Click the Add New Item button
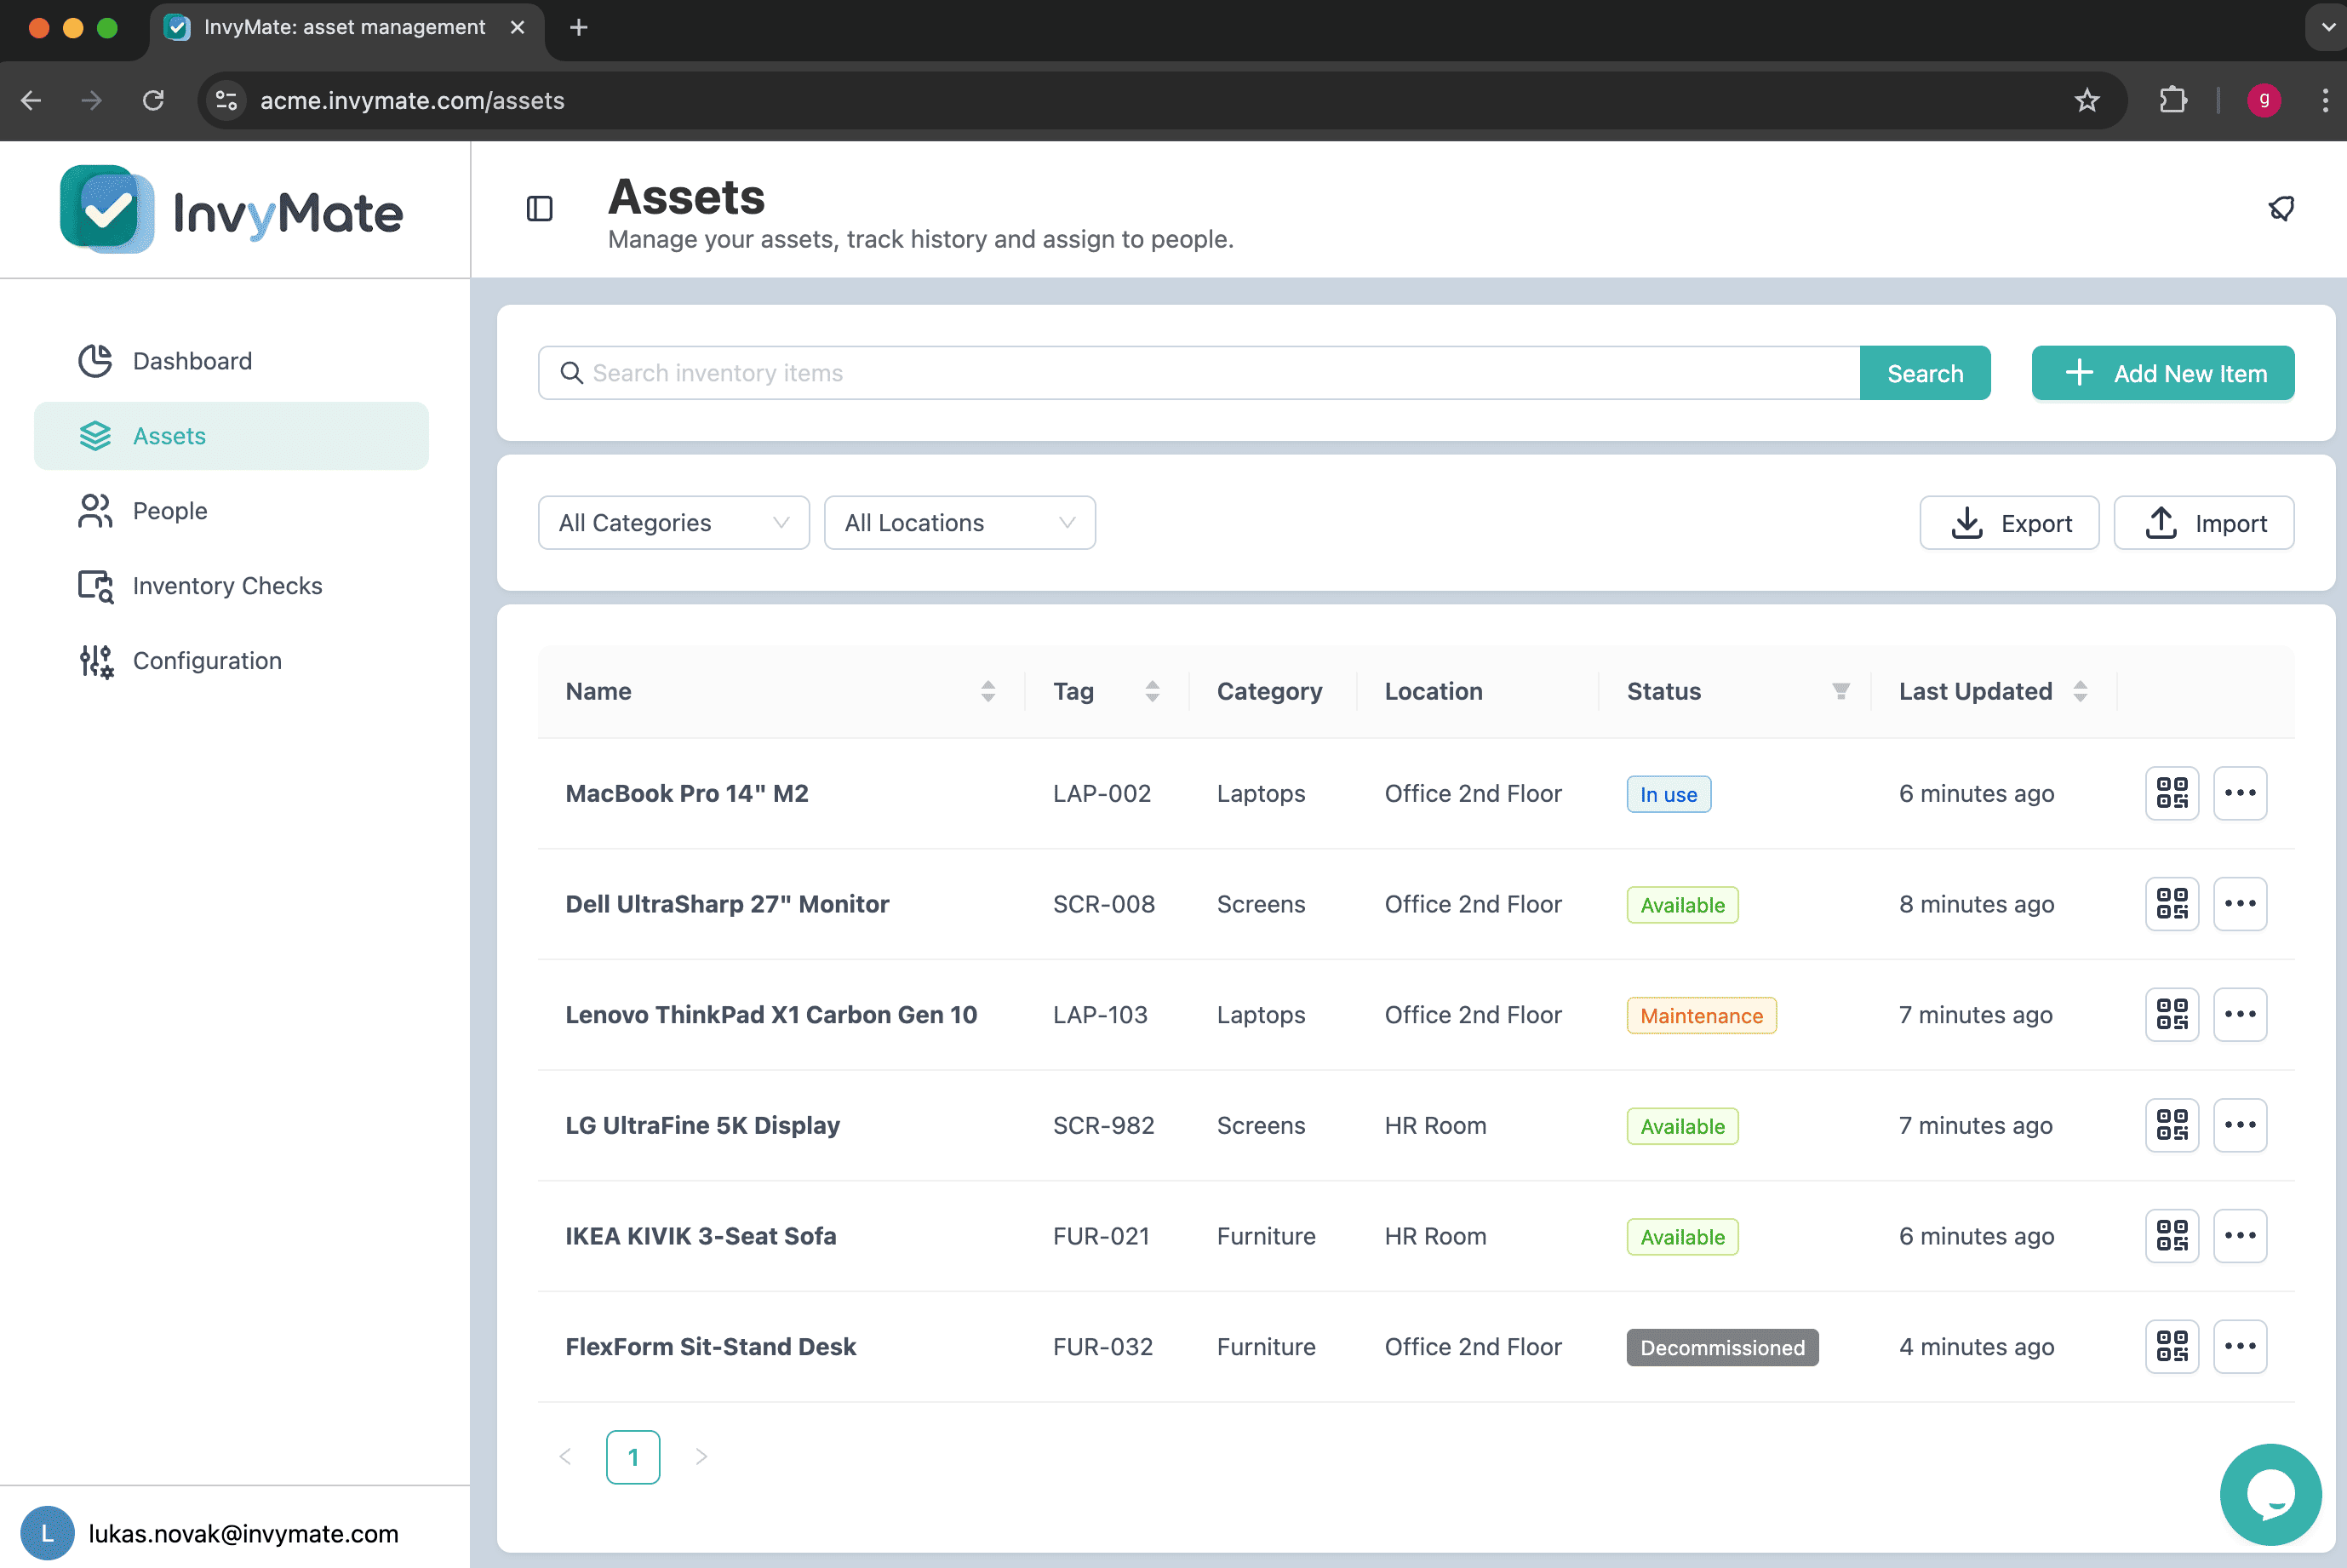 (x=2162, y=373)
